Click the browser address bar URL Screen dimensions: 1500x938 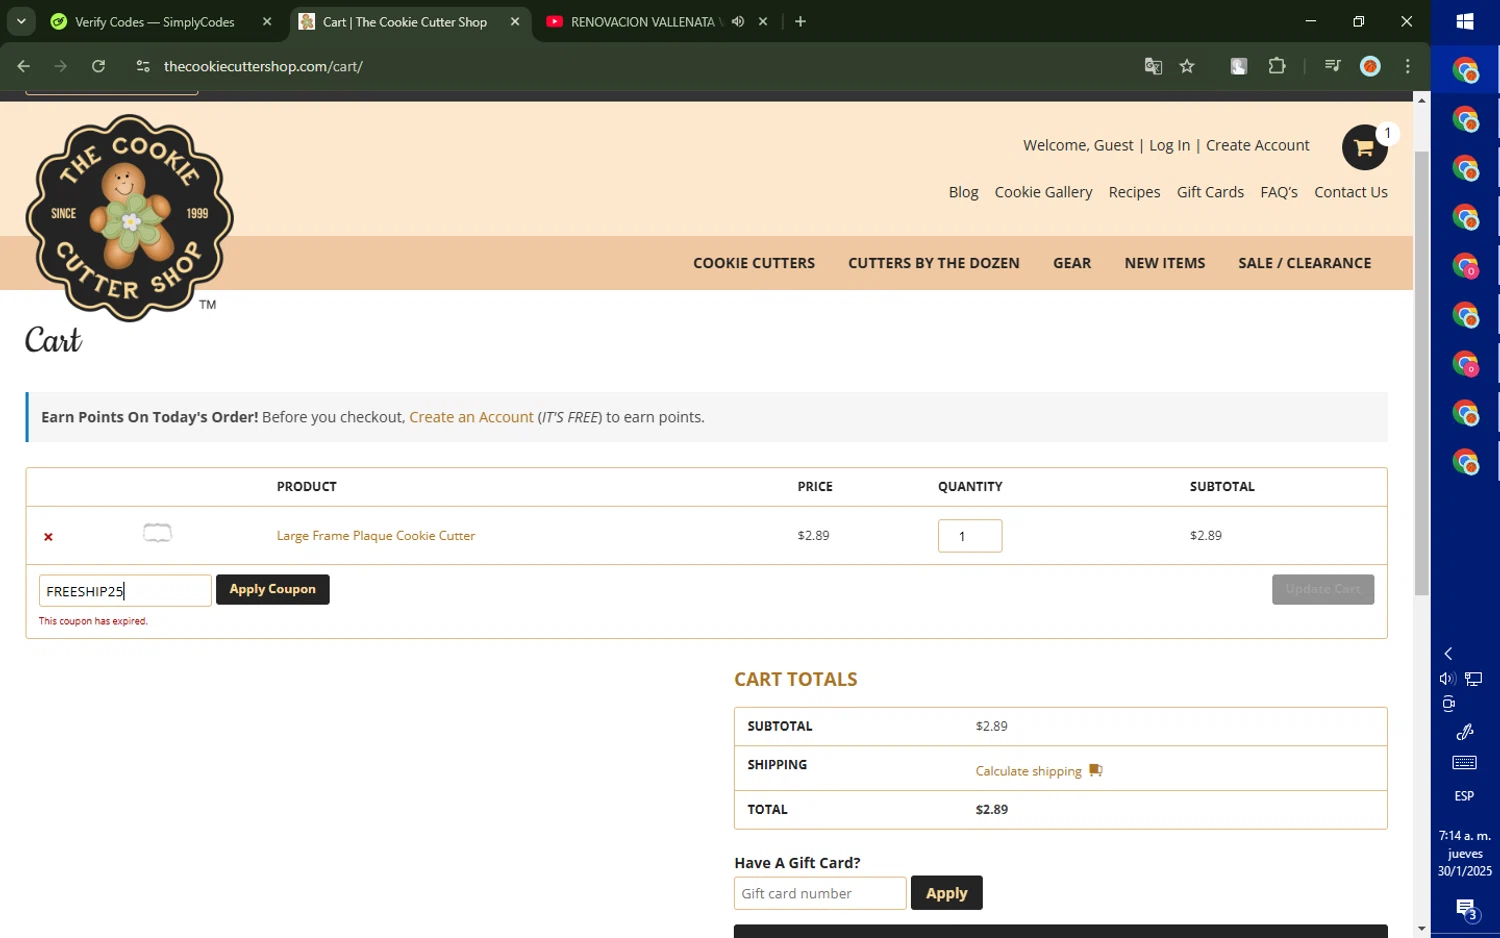[263, 66]
